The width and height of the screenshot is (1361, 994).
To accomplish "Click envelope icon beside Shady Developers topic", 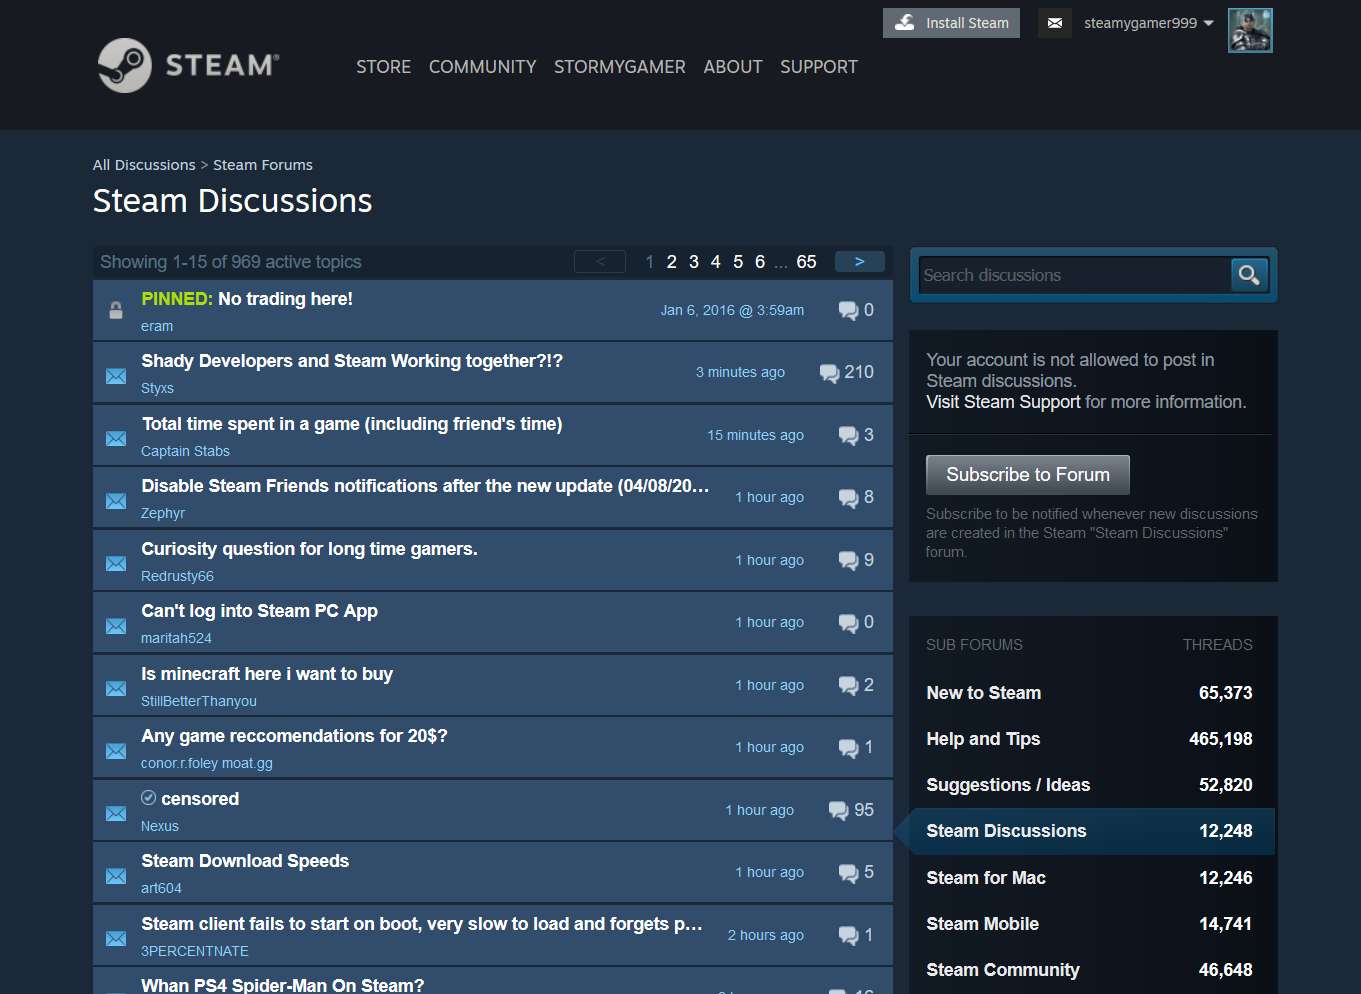I will (116, 376).
